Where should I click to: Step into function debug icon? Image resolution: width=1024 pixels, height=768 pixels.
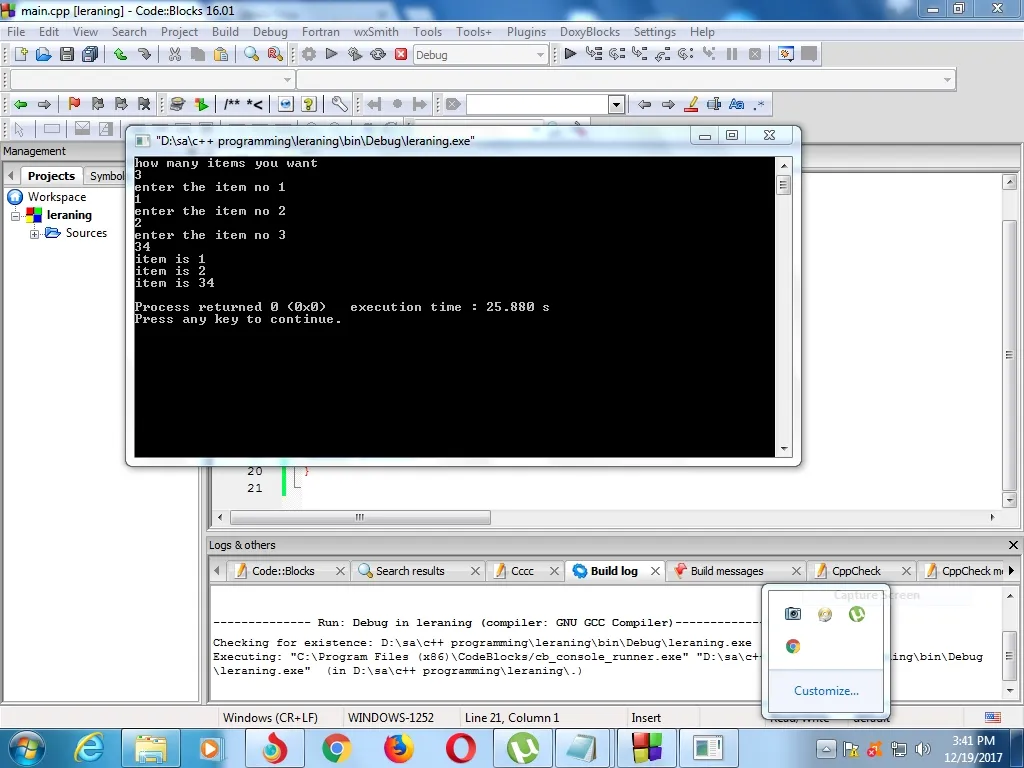click(639, 54)
